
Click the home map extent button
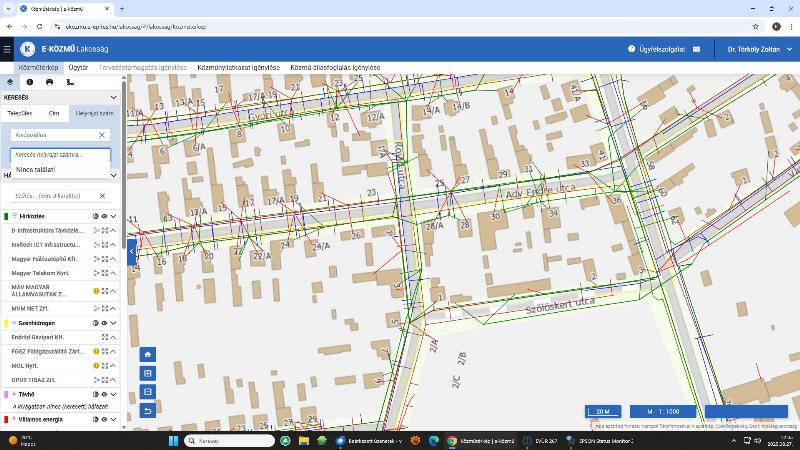(x=148, y=354)
